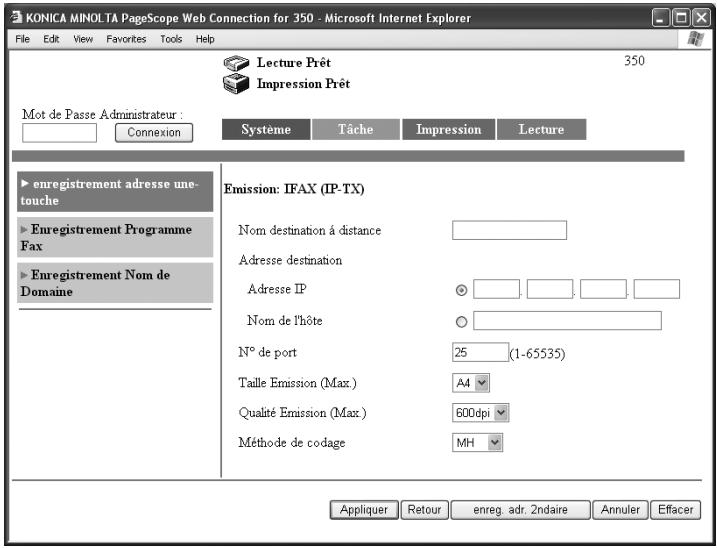
Task: Close the Internet Explorer window
Action: point(701,18)
